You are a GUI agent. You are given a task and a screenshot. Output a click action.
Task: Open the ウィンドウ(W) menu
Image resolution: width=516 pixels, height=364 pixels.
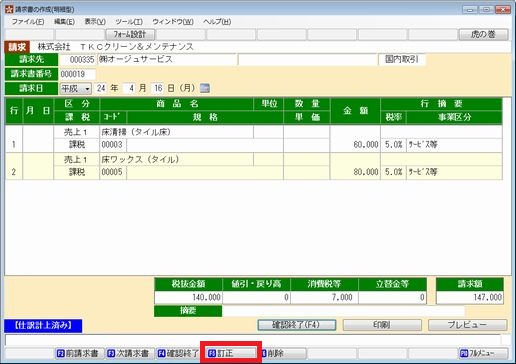pos(173,22)
